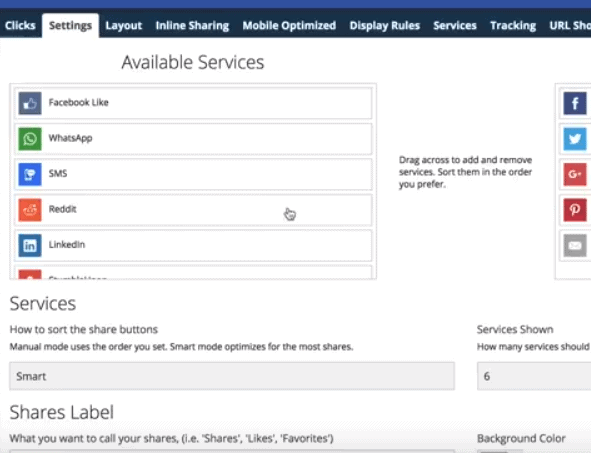Click the Available Services heading
The image size is (591, 453).
pos(193,62)
